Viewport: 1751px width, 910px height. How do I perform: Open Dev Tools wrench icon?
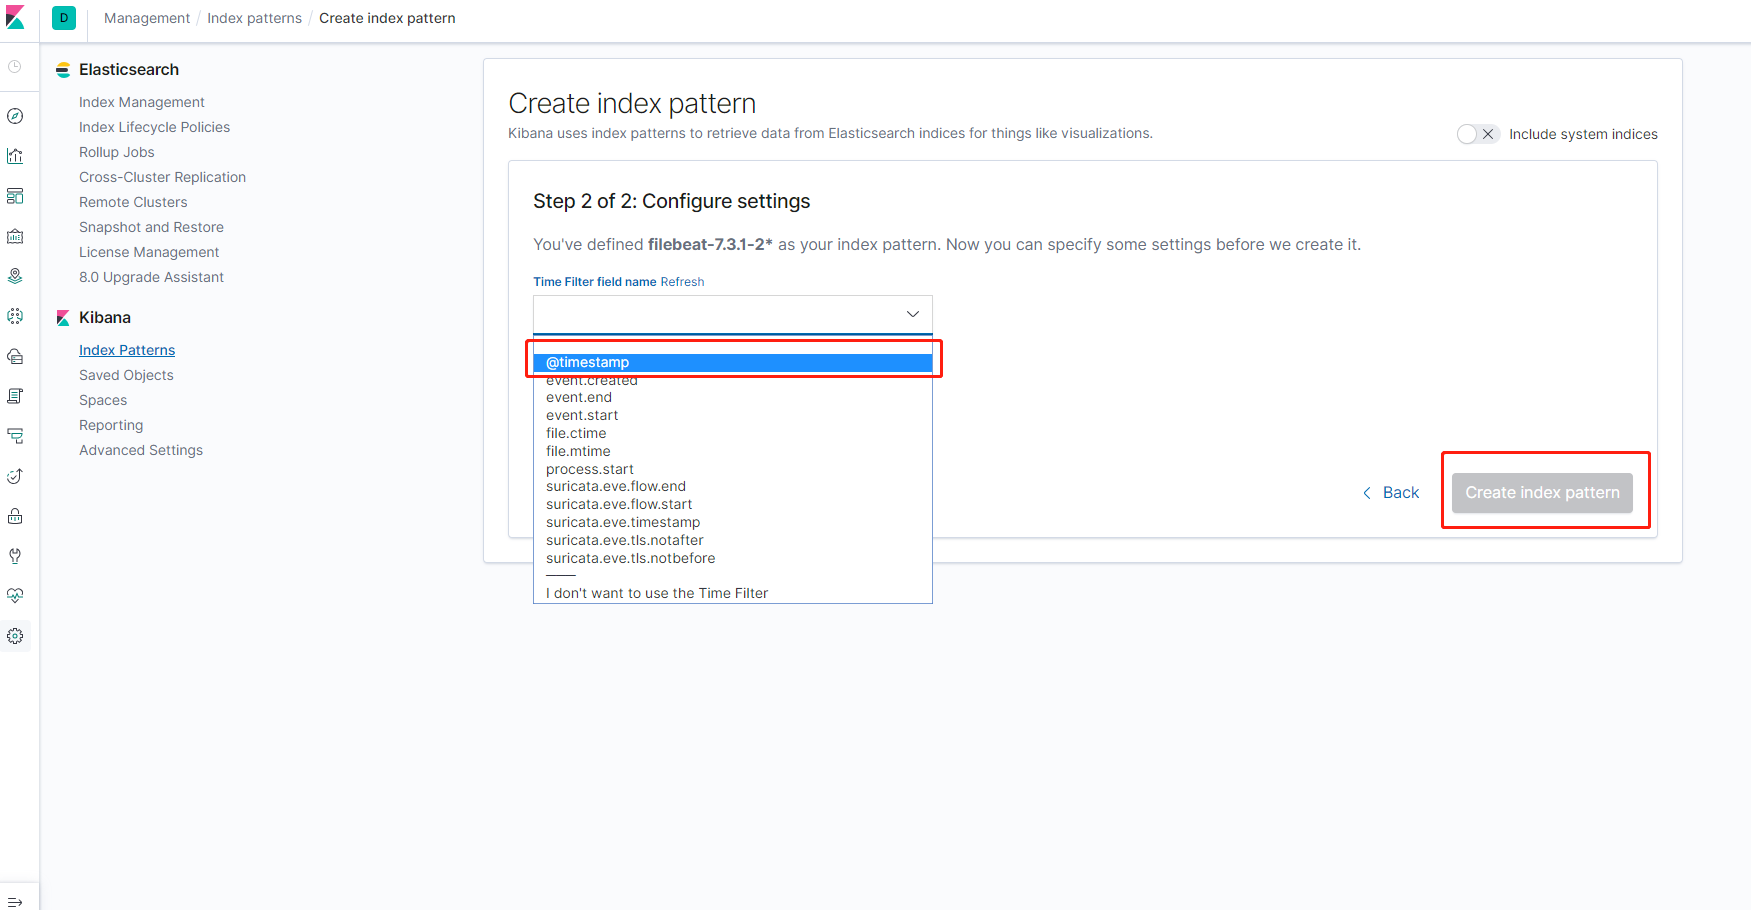tap(15, 556)
